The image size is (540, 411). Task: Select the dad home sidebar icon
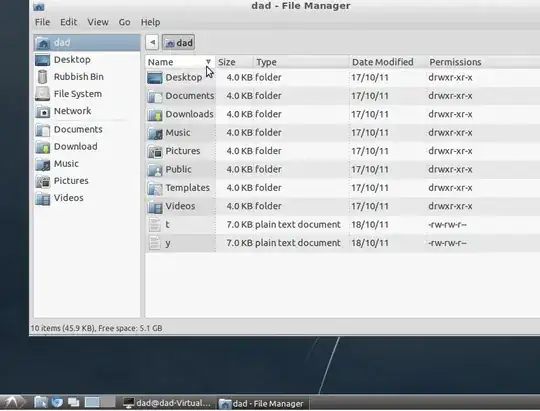pyautogui.click(x=43, y=43)
